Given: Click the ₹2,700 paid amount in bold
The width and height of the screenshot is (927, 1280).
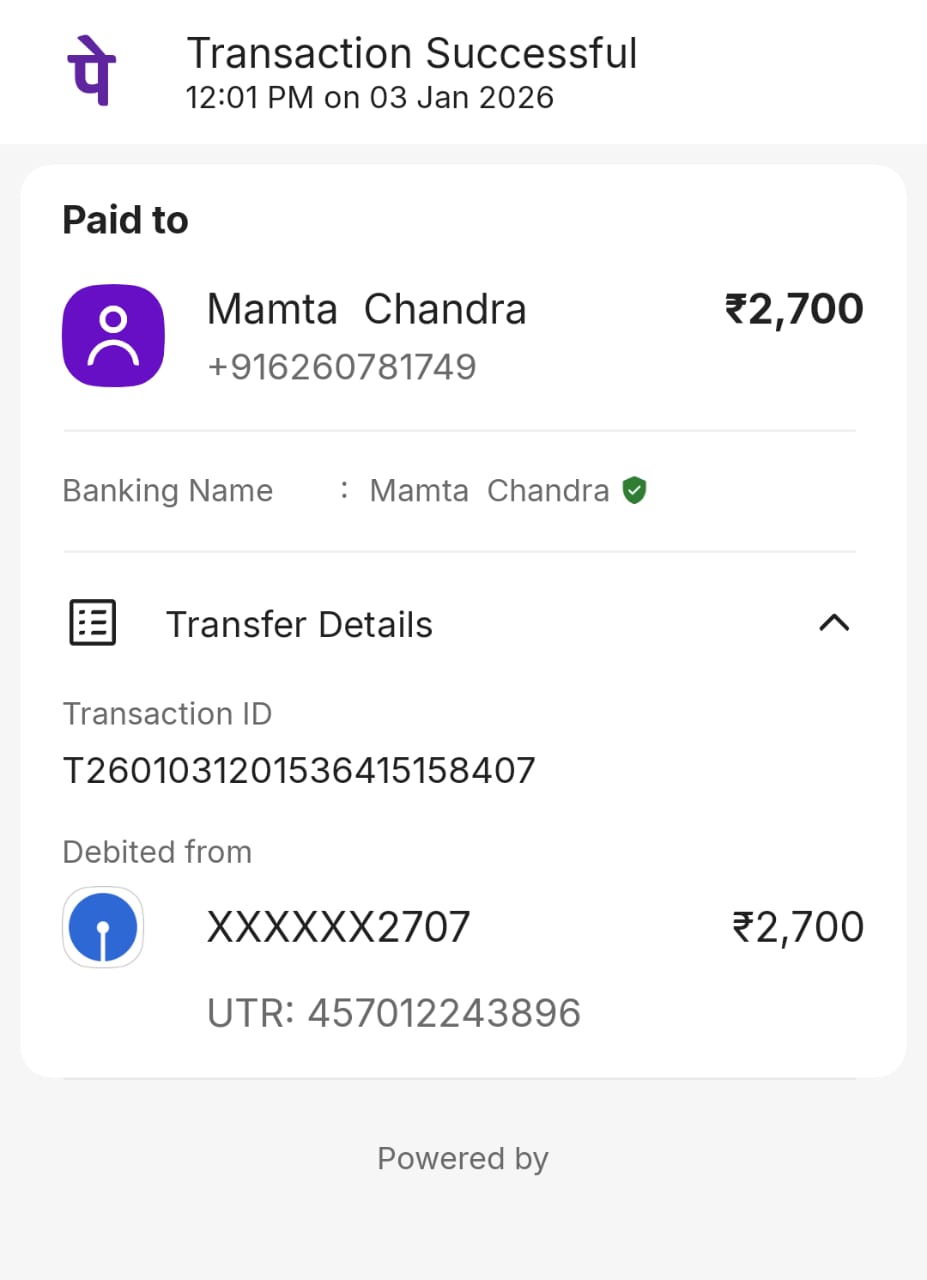Looking at the screenshot, I should (794, 309).
